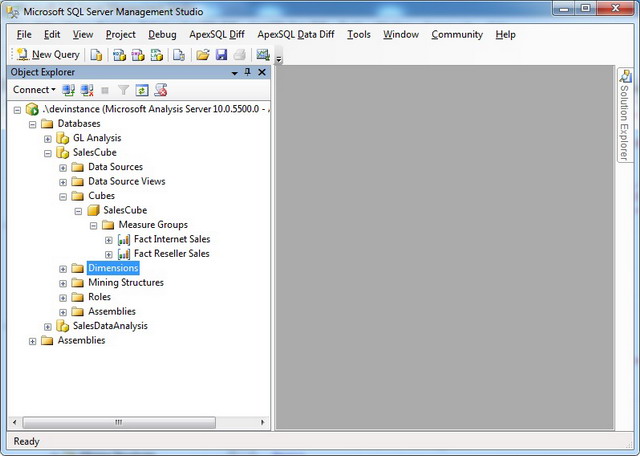
Task: Open the ApexSQL Data Diff menu
Action: click(x=296, y=35)
